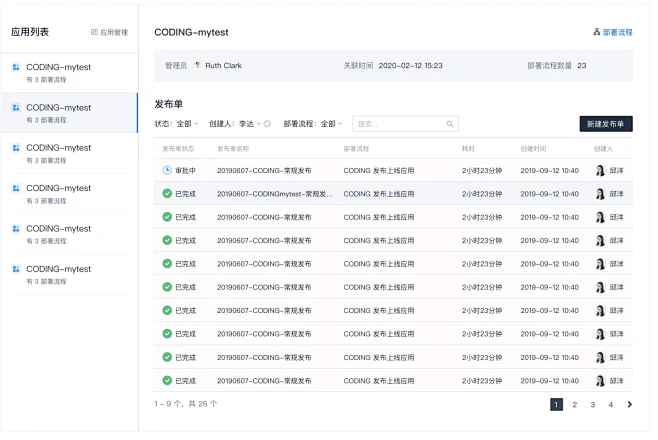Go to page 2 in the pagination
658x440 pixels.
point(574,405)
